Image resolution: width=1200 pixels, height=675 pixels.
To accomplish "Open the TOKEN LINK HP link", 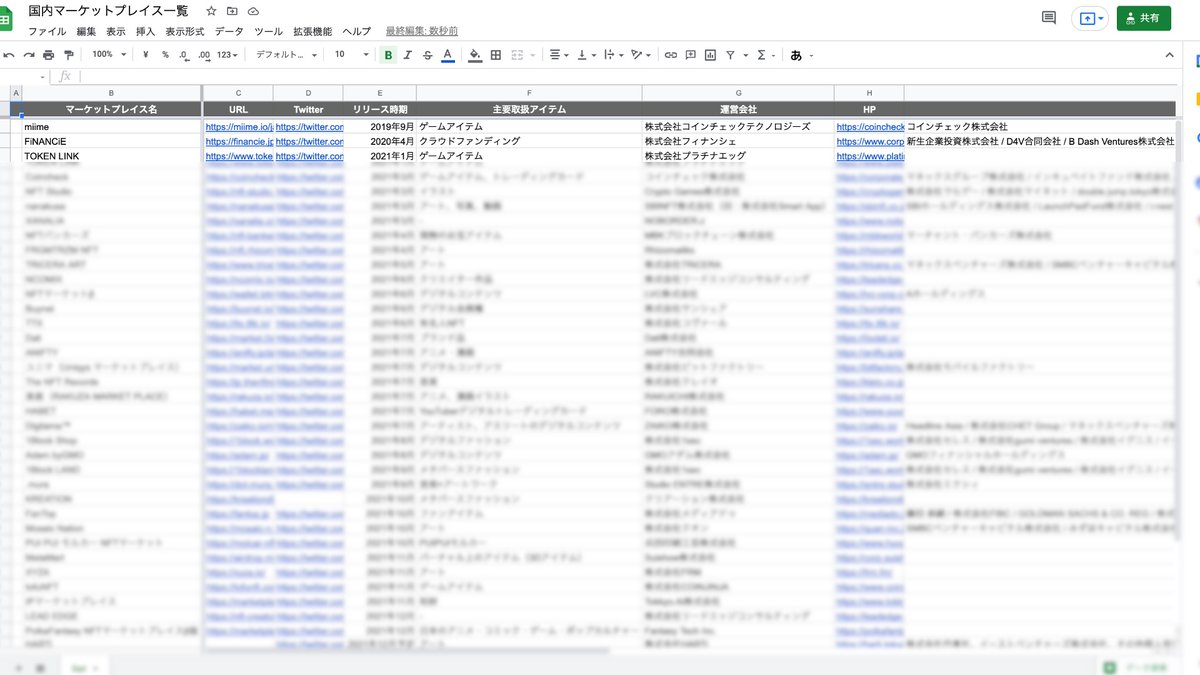I will pos(870,157).
